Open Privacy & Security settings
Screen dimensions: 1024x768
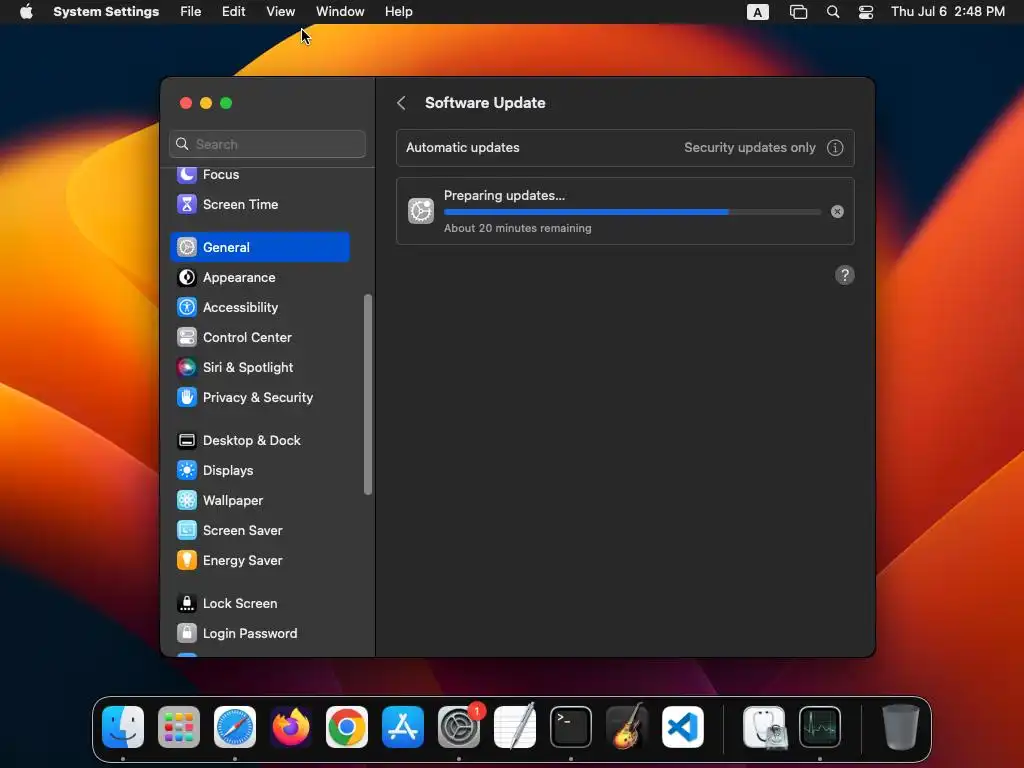(259, 398)
